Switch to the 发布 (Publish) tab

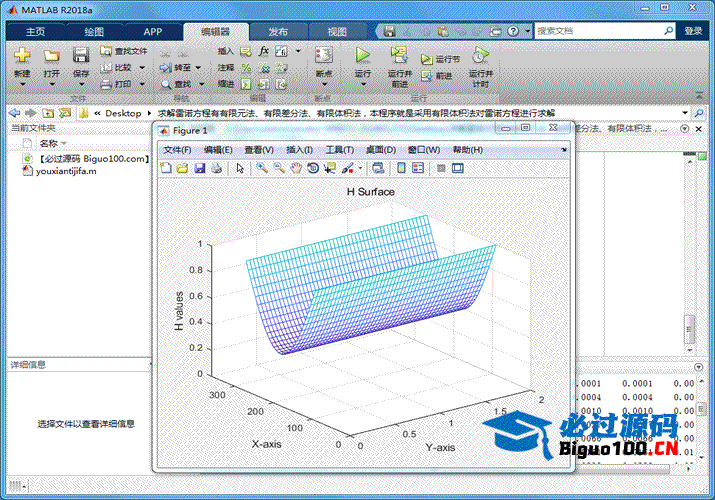click(x=278, y=31)
